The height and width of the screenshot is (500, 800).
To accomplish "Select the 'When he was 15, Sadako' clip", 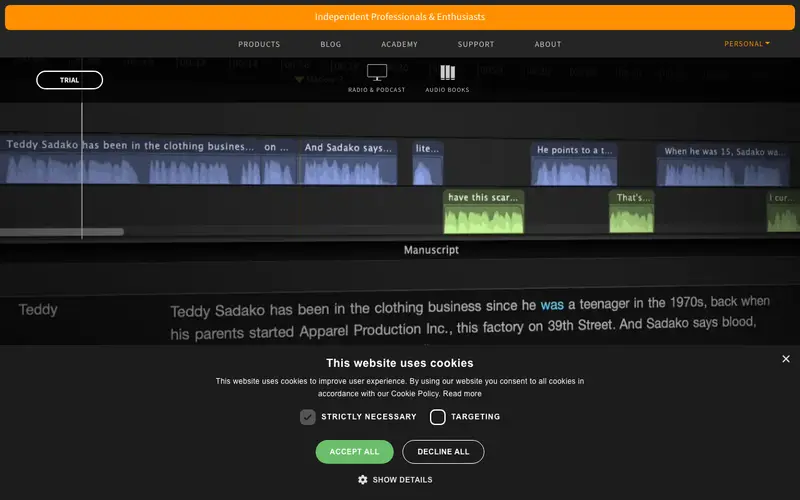I will (x=723, y=165).
